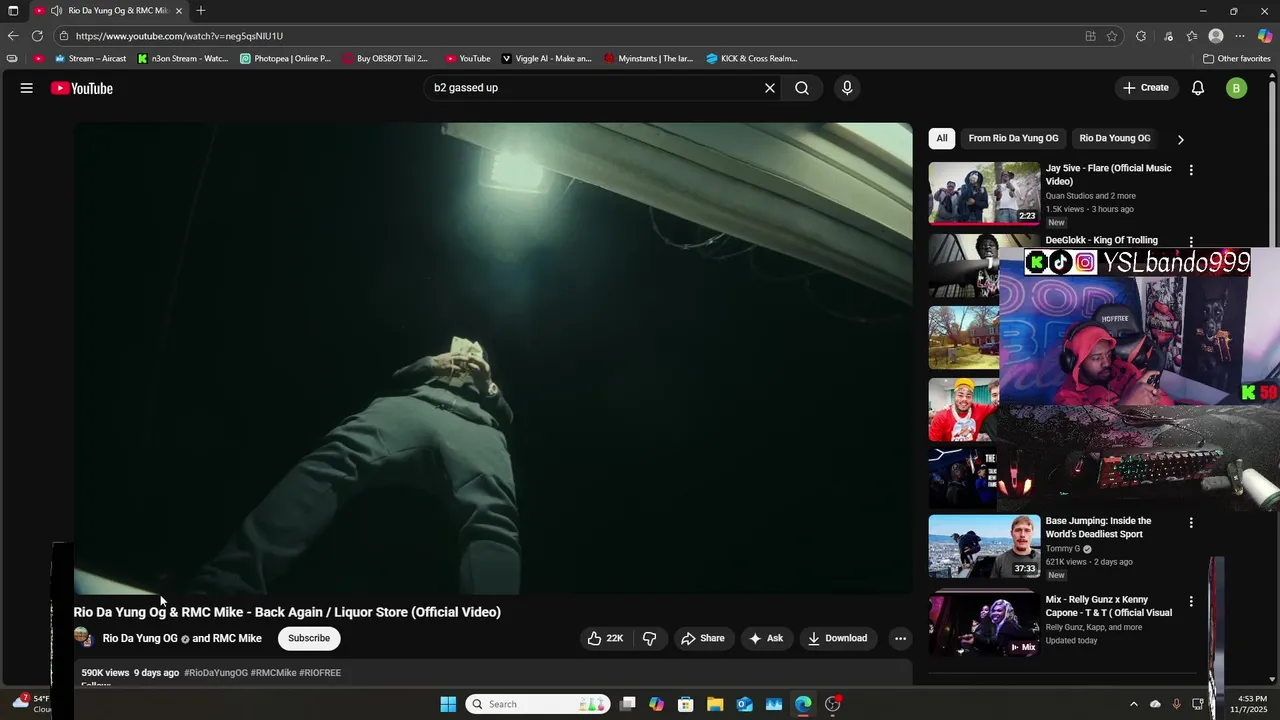Open browser extensions icon
This screenshot has width=1280, height=720.
(1141, 36)
